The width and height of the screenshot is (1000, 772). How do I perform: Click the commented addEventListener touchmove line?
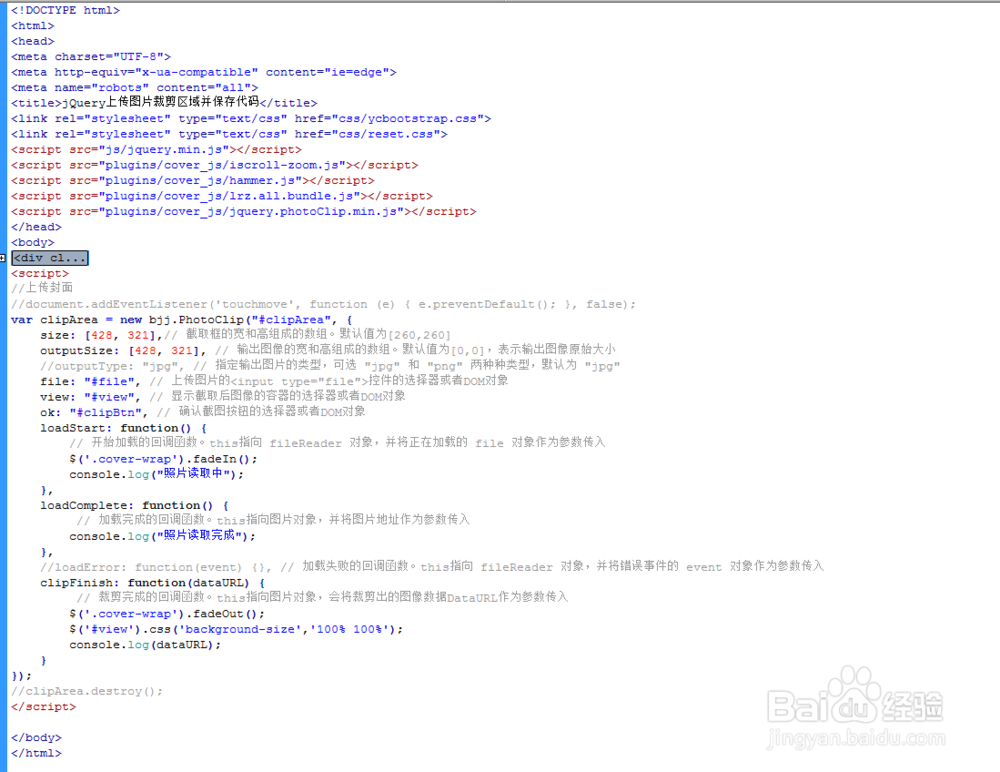point(323,304)
